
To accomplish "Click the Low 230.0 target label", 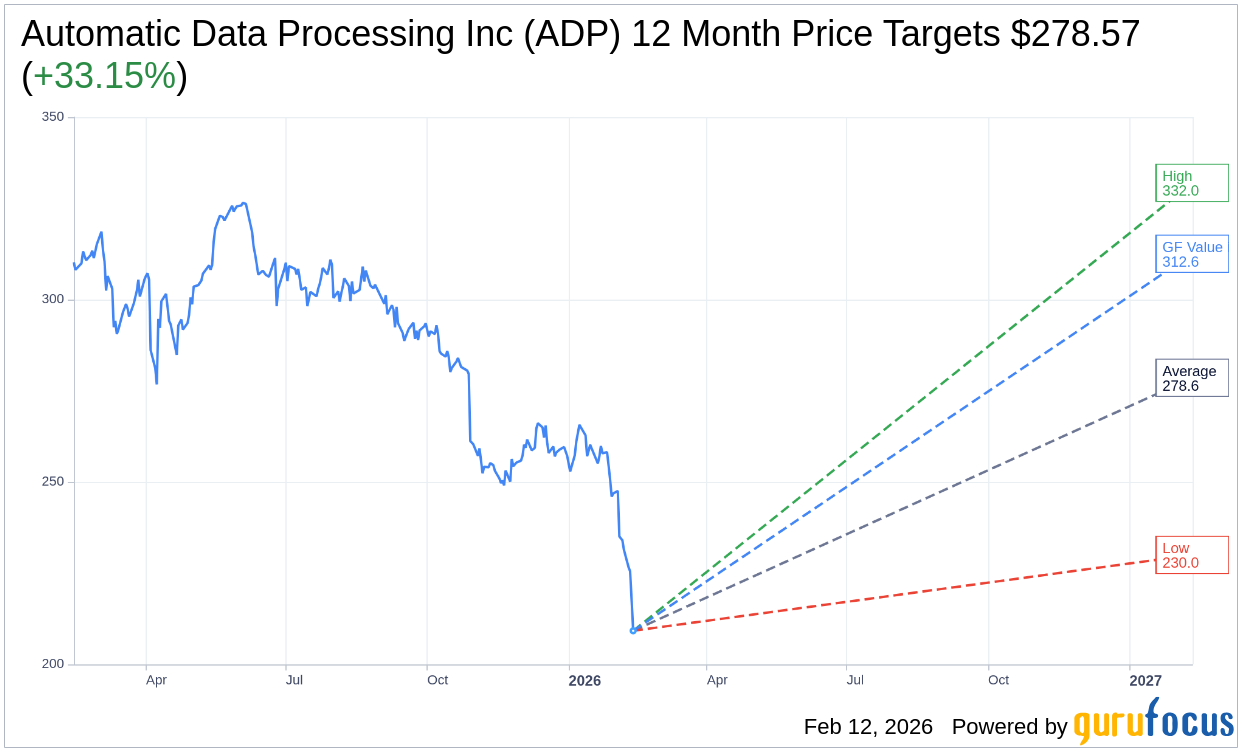I will [x=1192, y=555].
